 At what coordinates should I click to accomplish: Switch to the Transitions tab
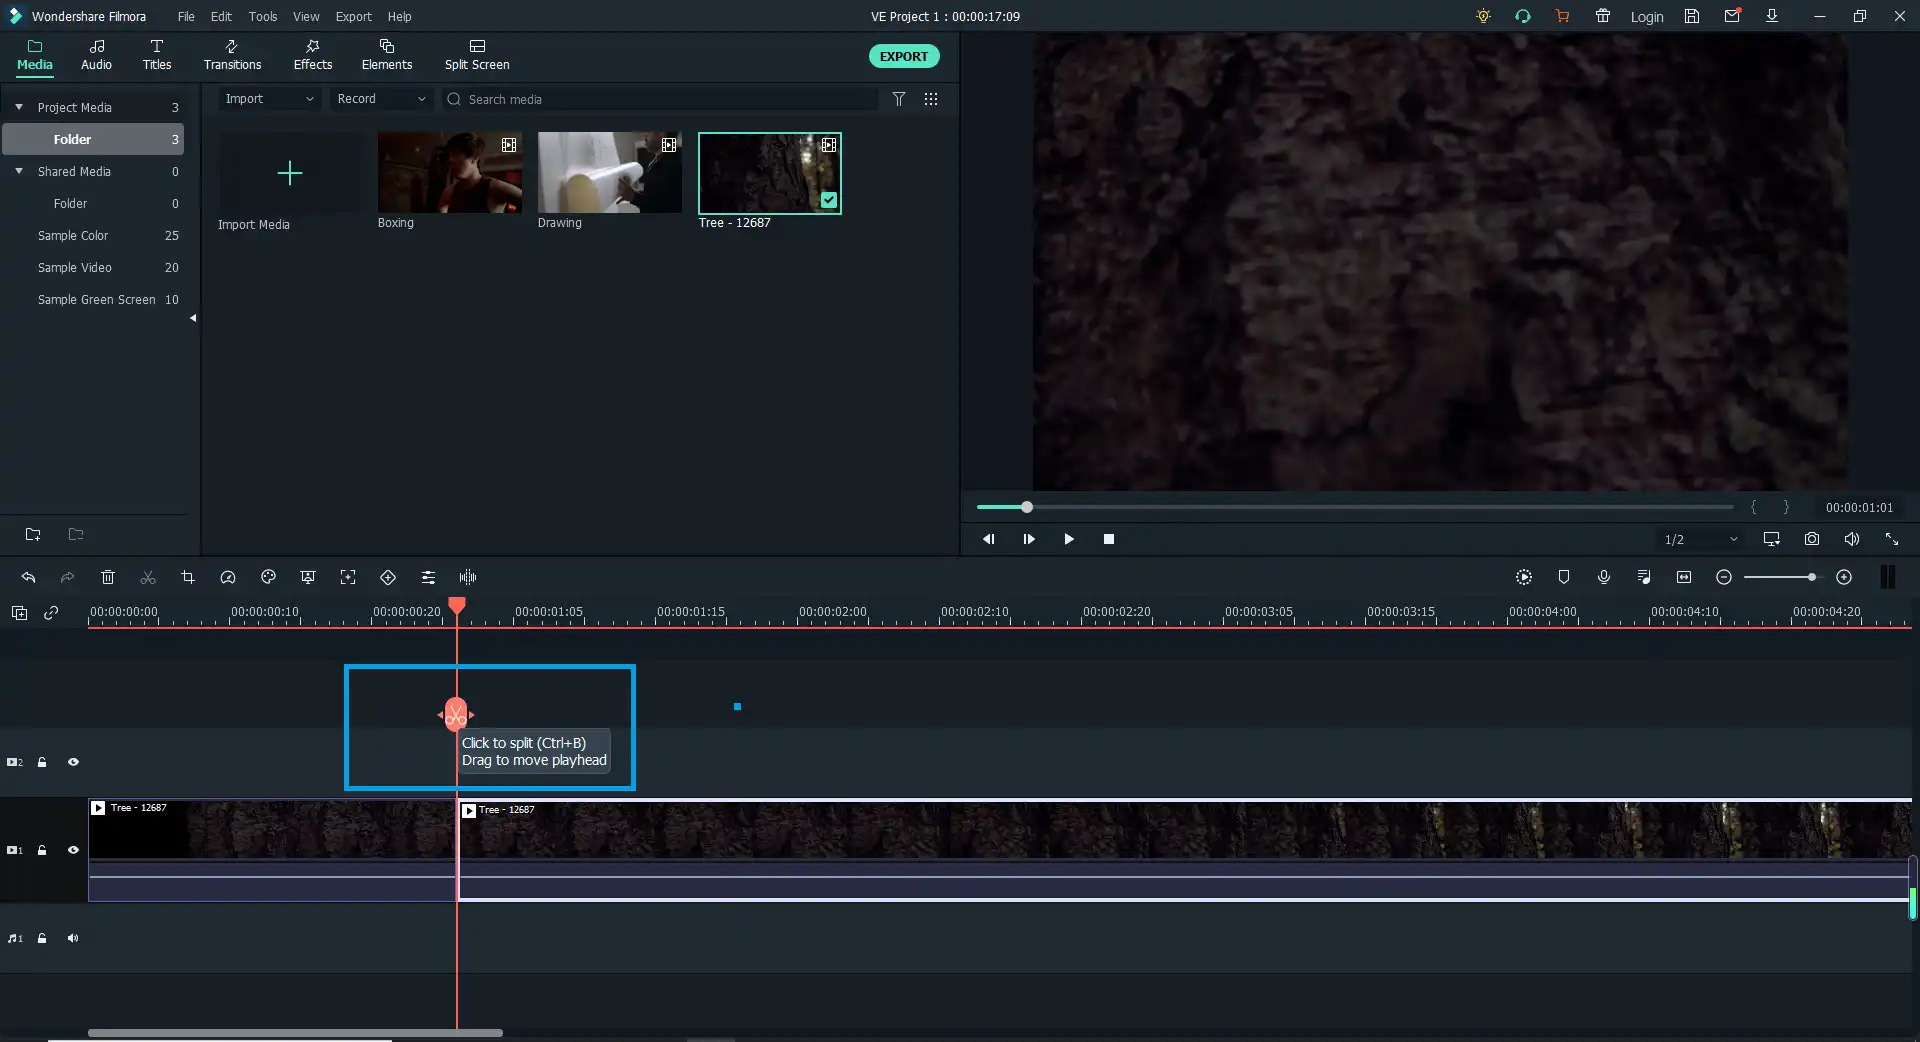[232, 55]
